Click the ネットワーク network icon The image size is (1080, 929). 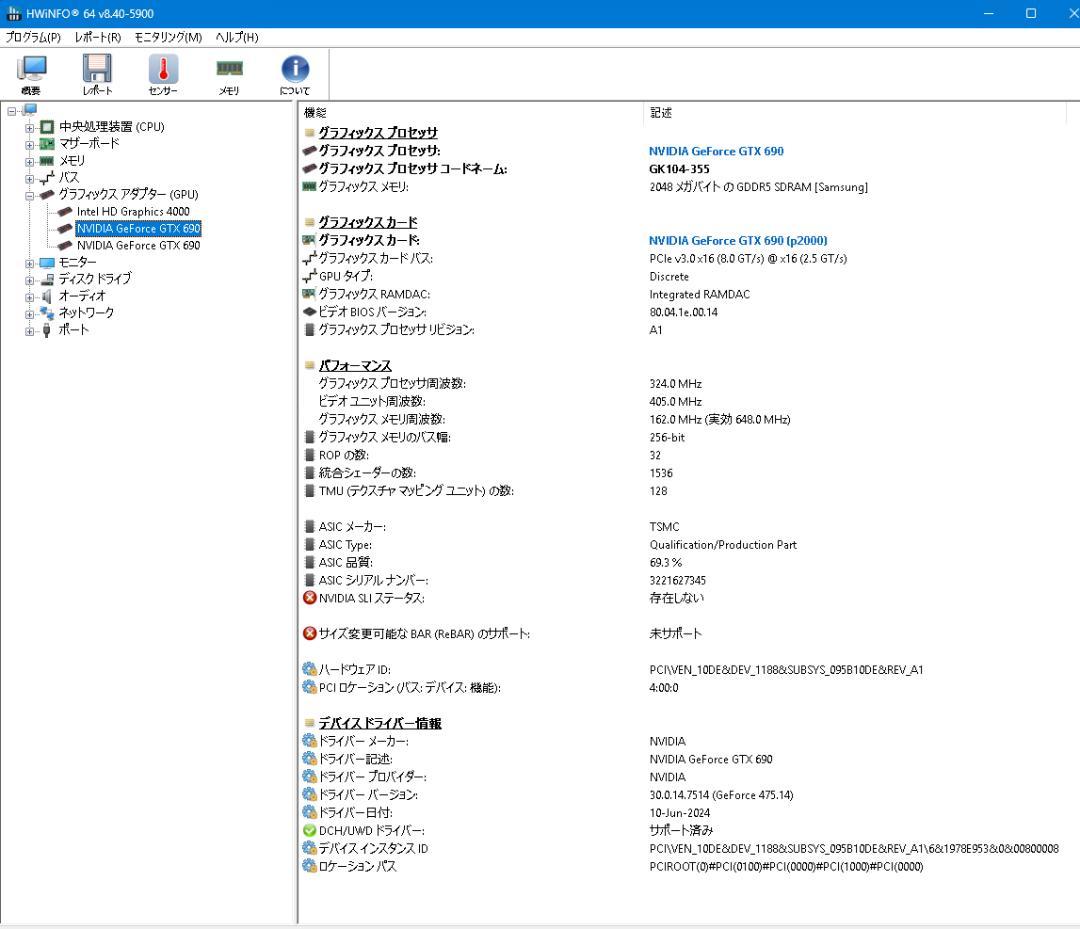click(47, 313)
